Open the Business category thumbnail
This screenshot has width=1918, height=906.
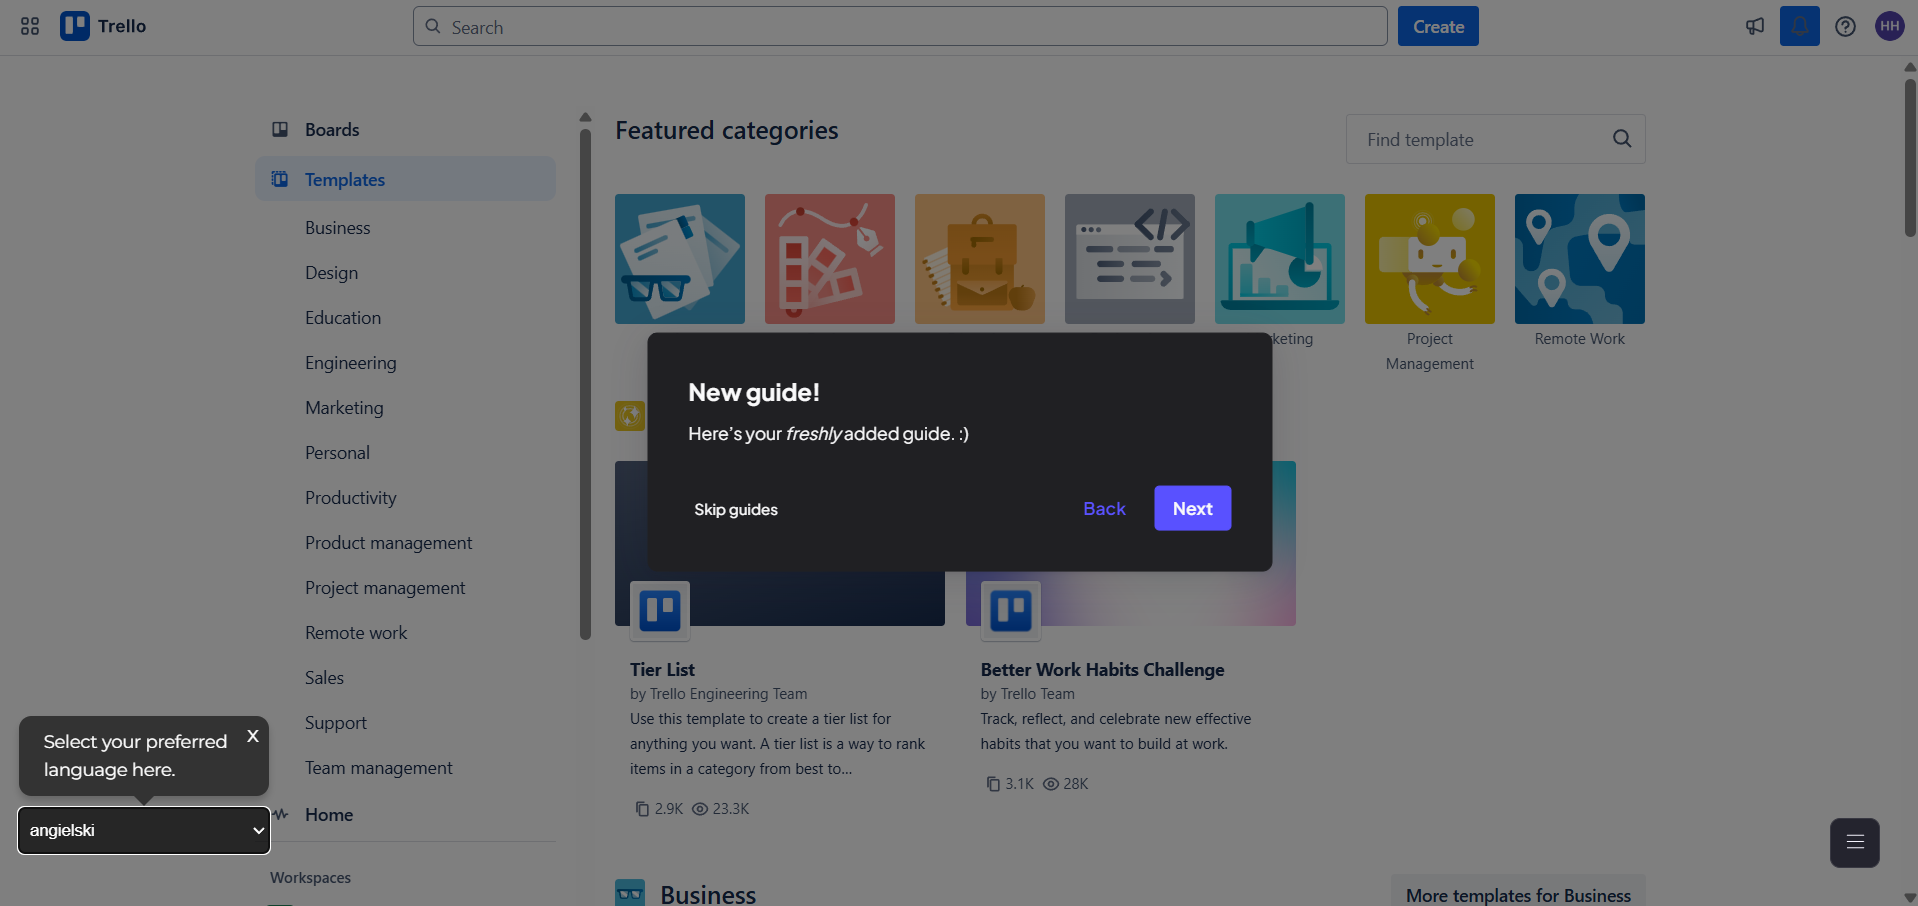pos(680,259)
